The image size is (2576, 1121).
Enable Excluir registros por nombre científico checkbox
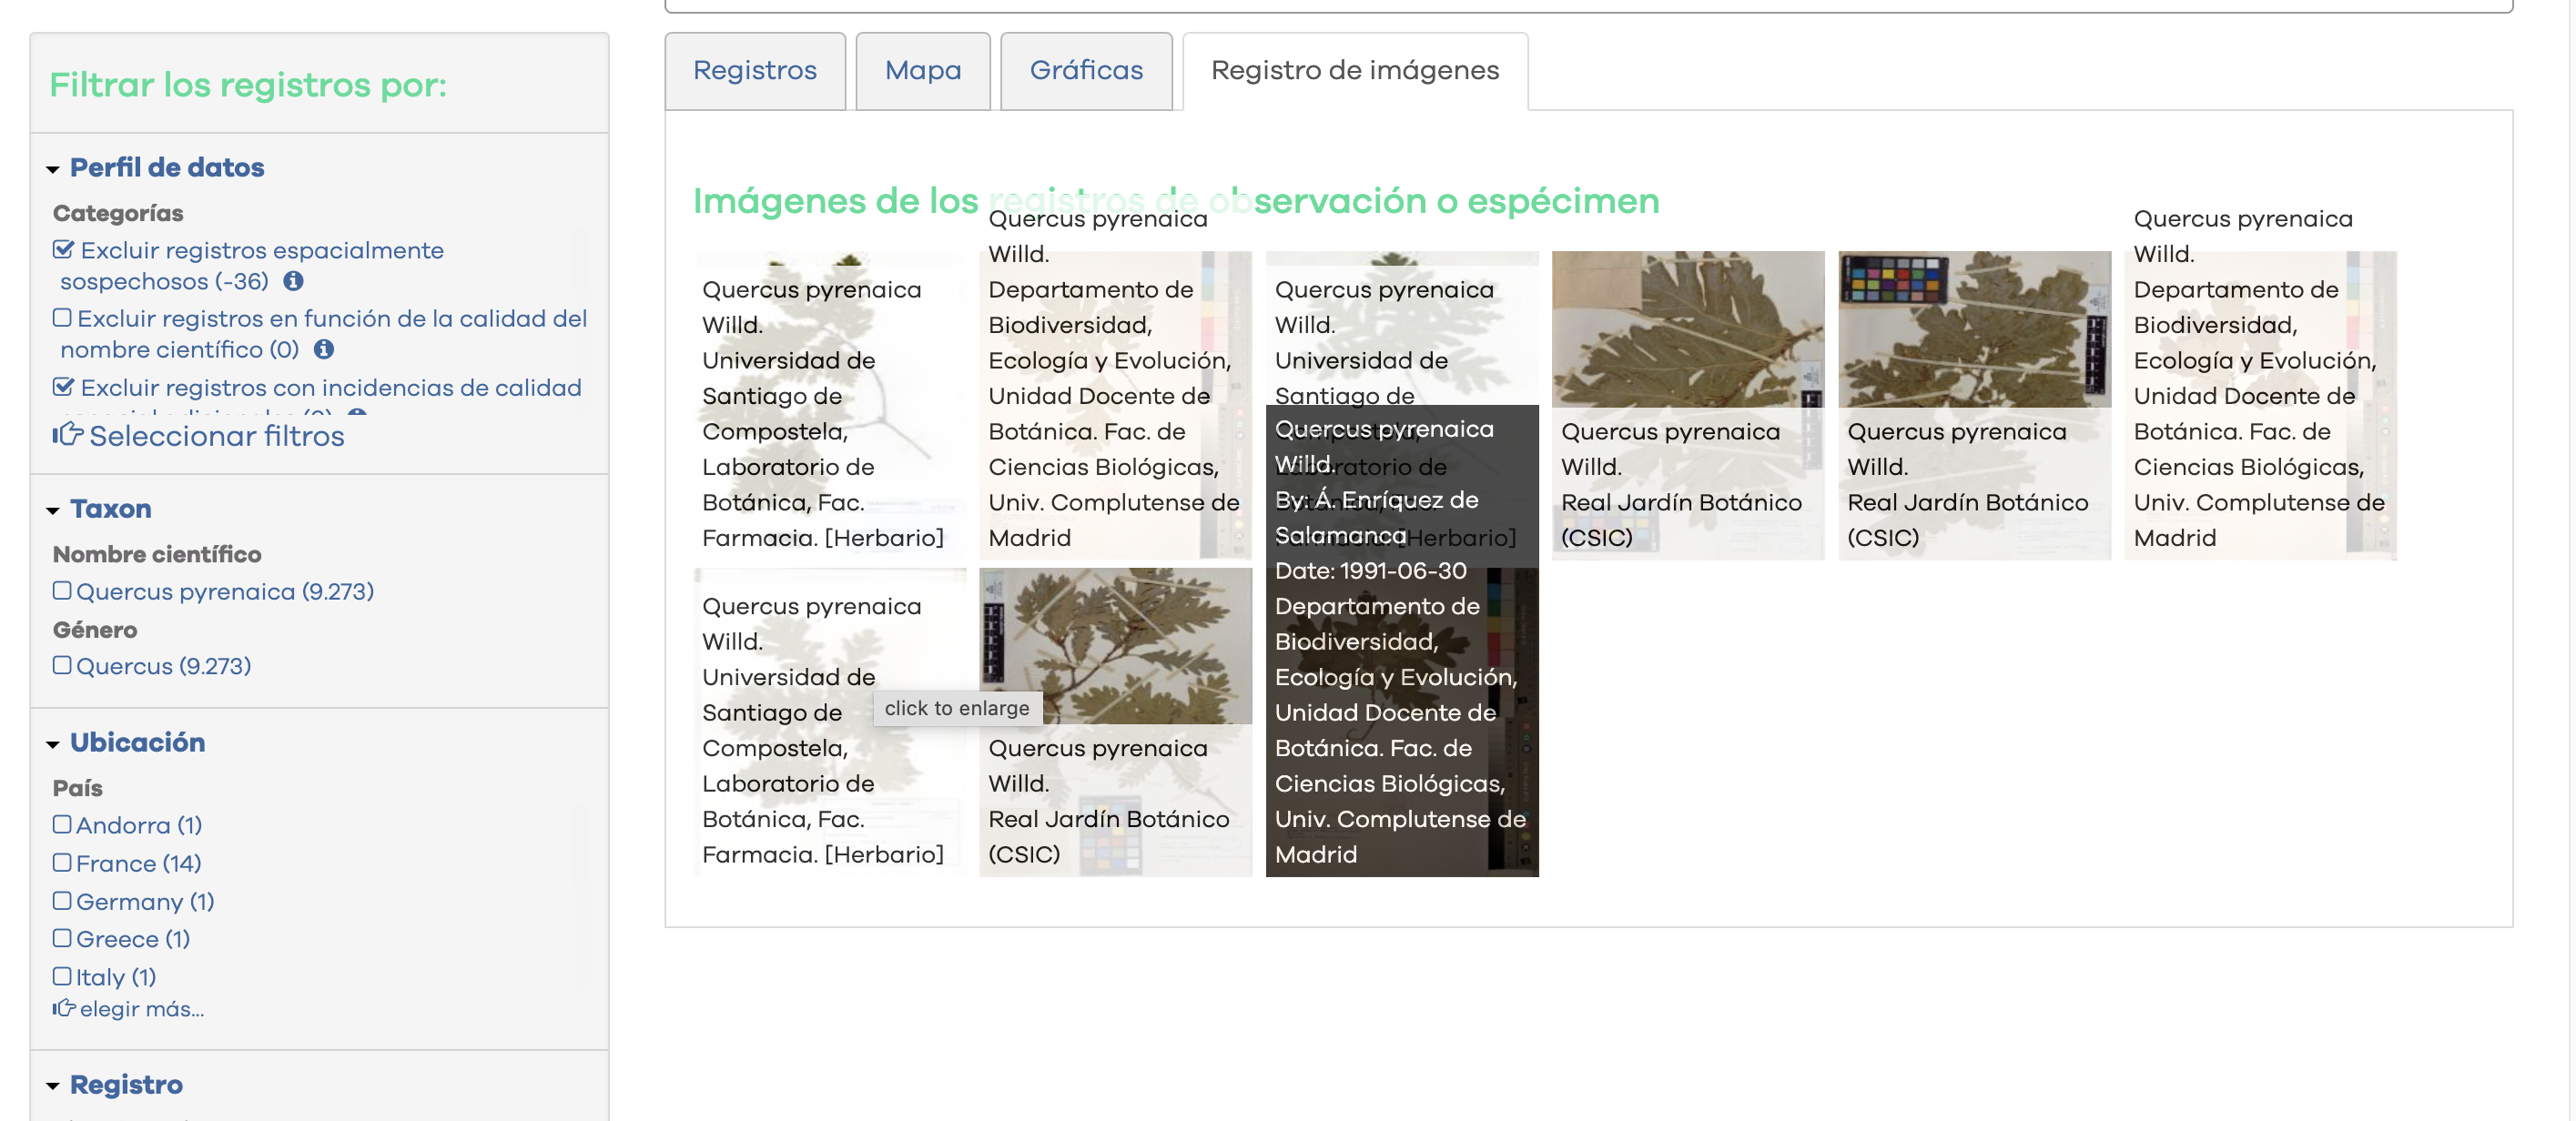[x=62, y=318]
